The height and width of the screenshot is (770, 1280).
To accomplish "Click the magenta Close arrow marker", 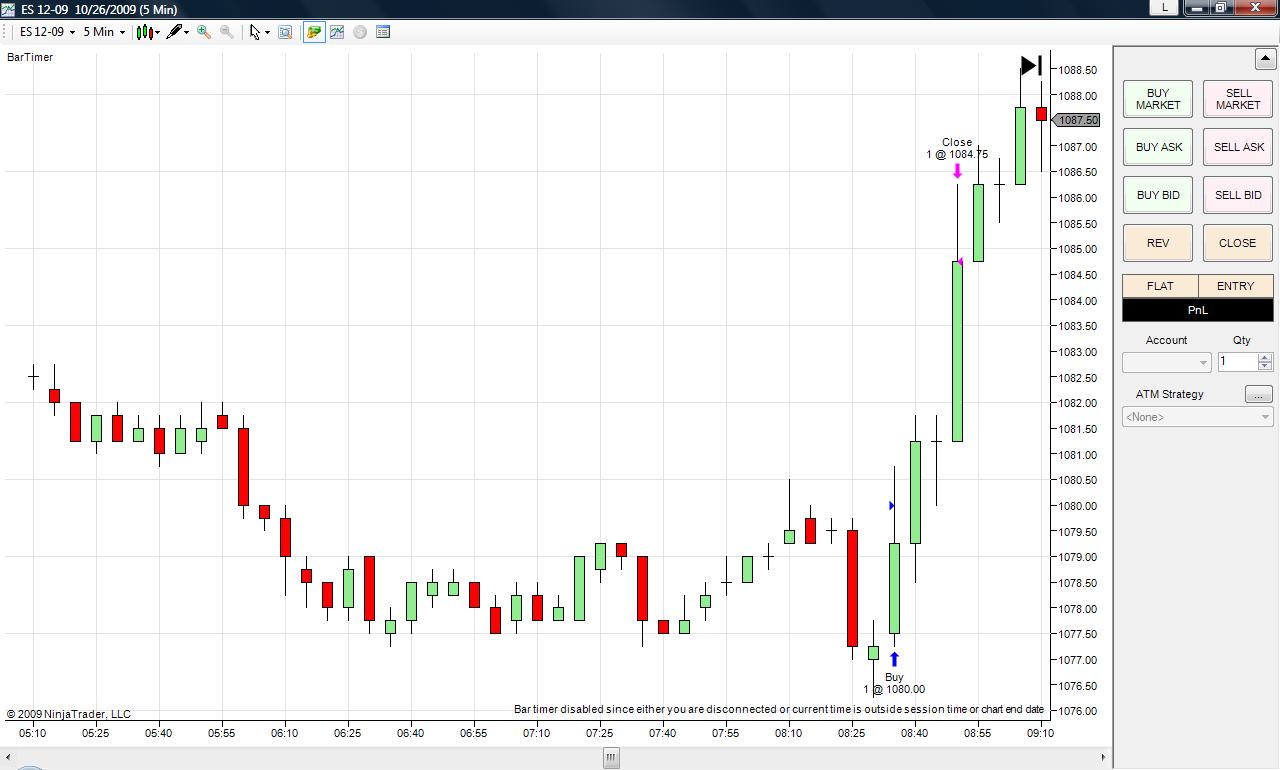I will click(957, 172).
